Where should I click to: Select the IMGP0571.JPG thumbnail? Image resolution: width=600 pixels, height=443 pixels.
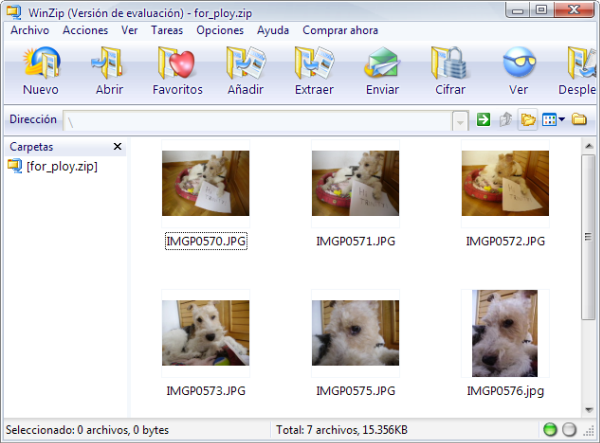point(355,184)
